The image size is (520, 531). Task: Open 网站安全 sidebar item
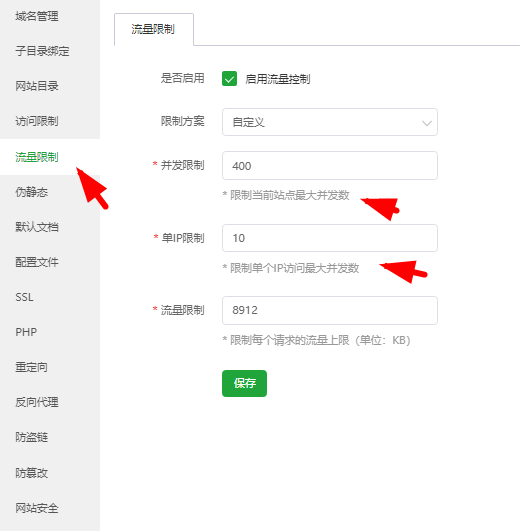coord(37,508)
